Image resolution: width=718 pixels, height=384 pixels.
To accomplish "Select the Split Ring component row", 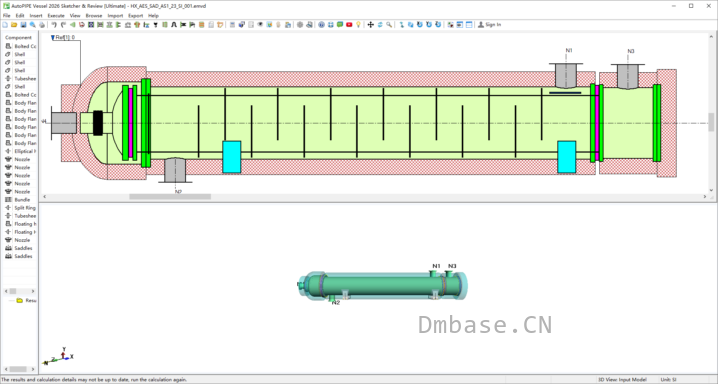I will click(21, 208).
